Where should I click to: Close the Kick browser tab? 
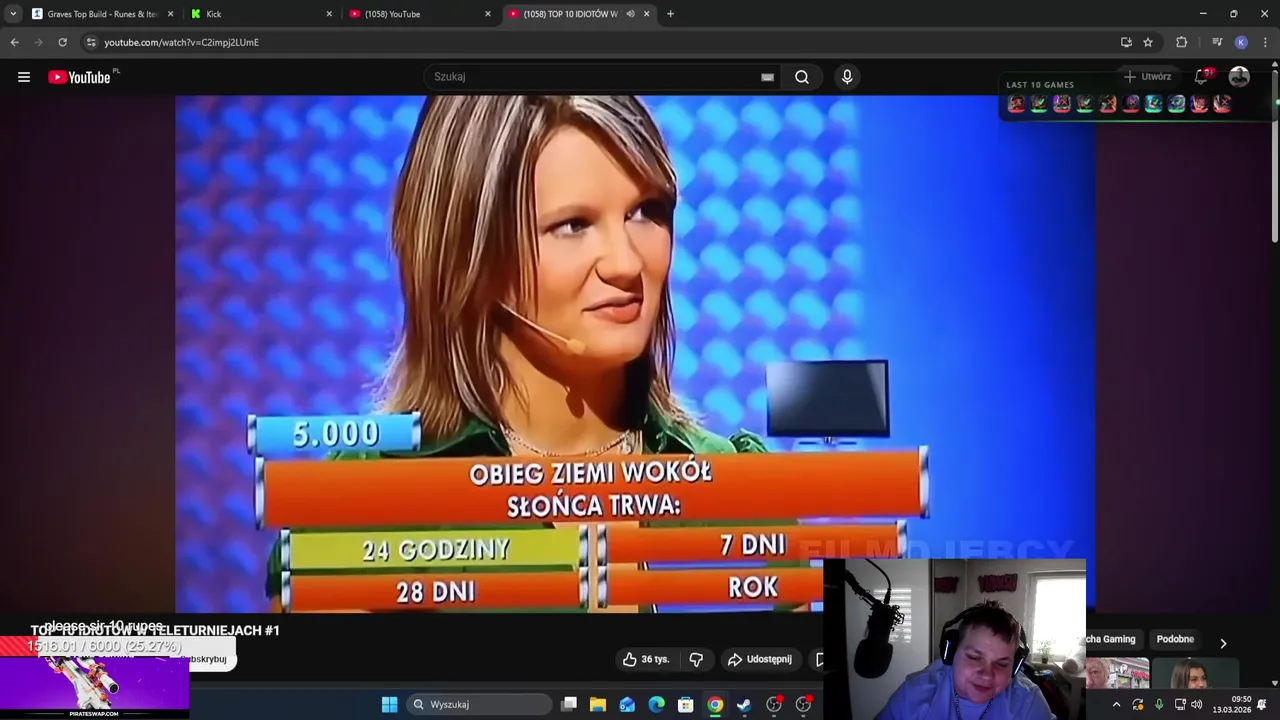(x=329, y=14)
